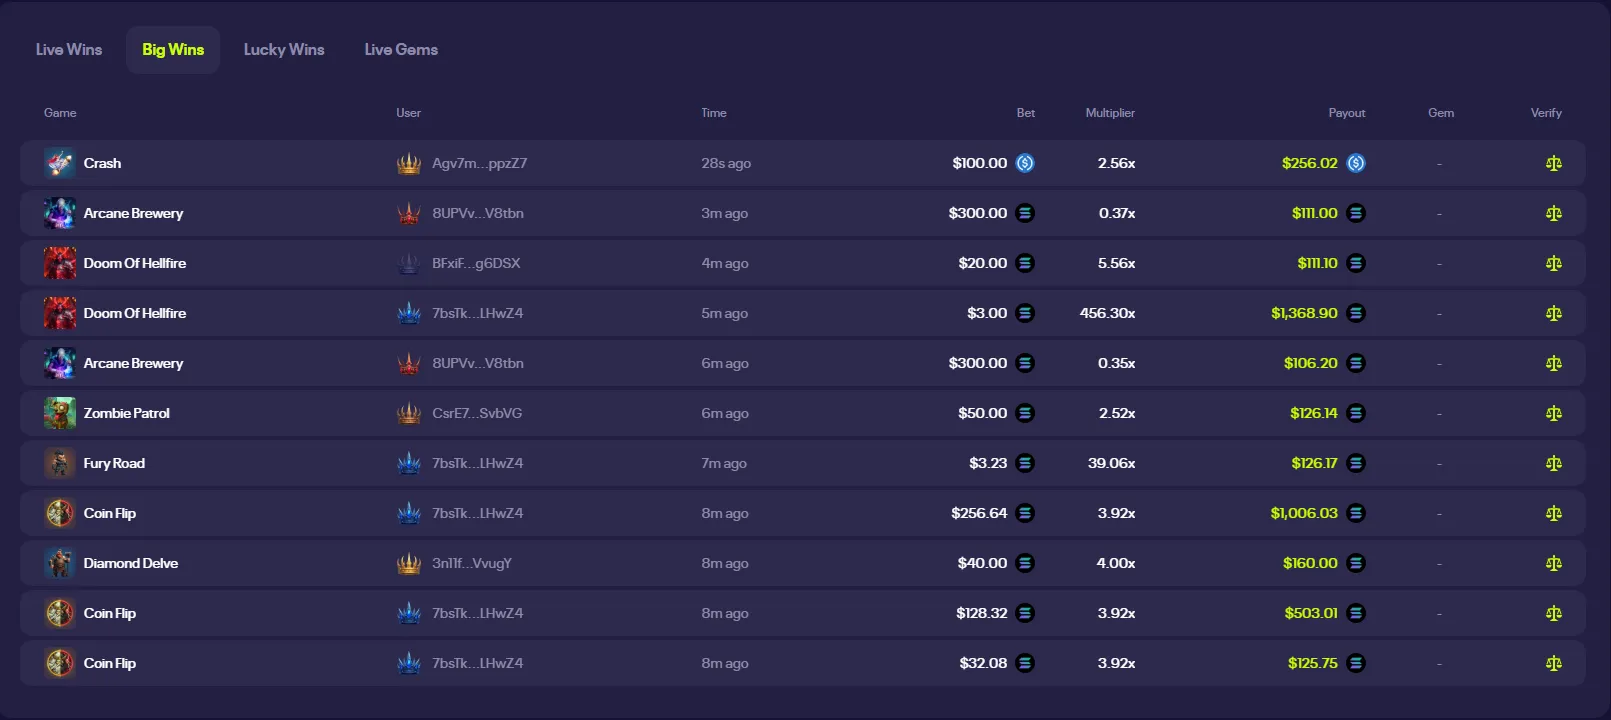Click the 28s ago timestamp
Viewport: 1611px width, 720px height.
click(726, 163)
